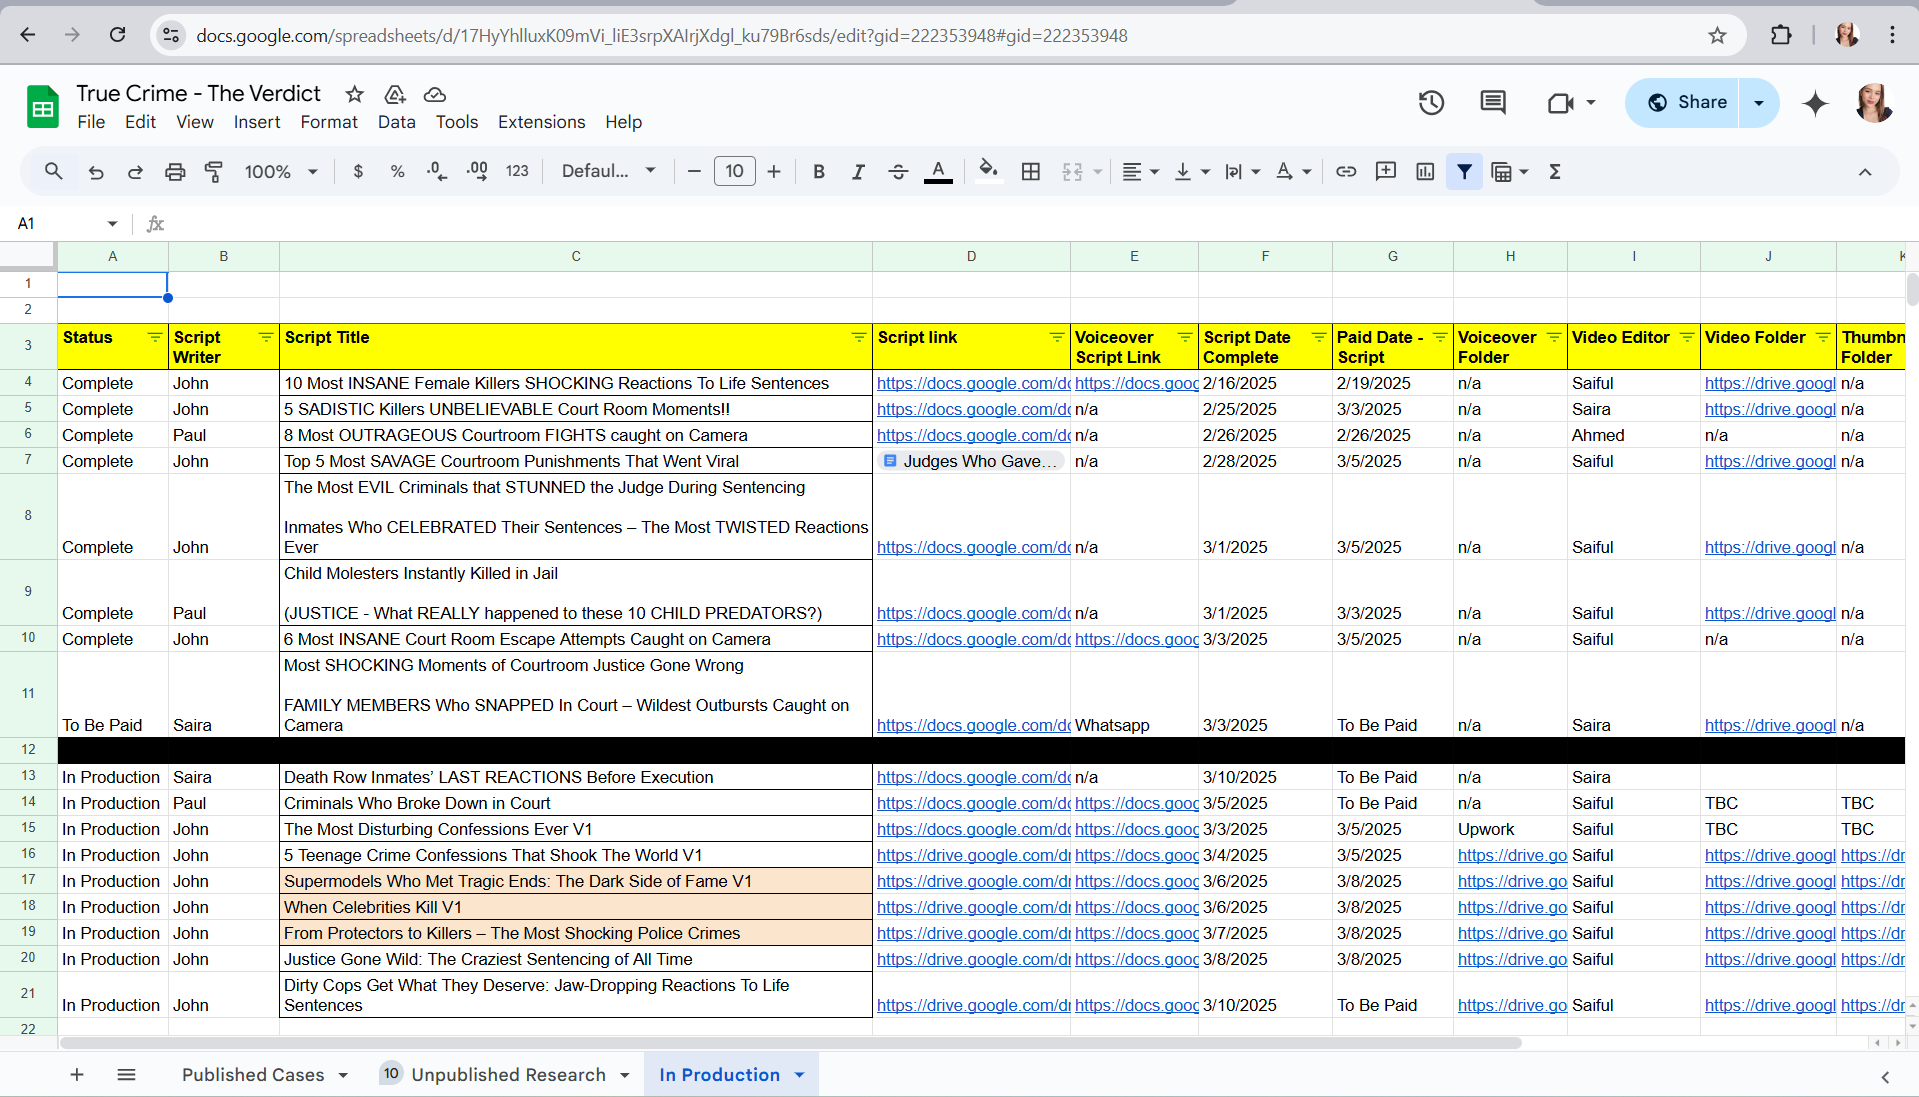
Task: Open all comments icon near Share
Action: point(1493,102)
